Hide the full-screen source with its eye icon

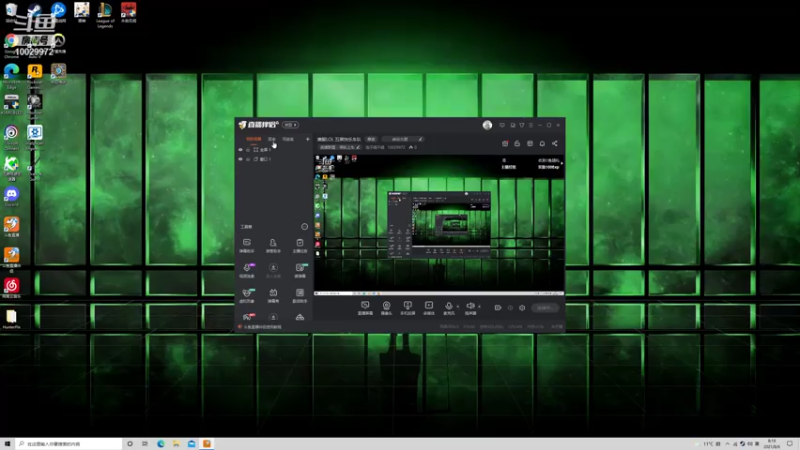click(240, 149)
